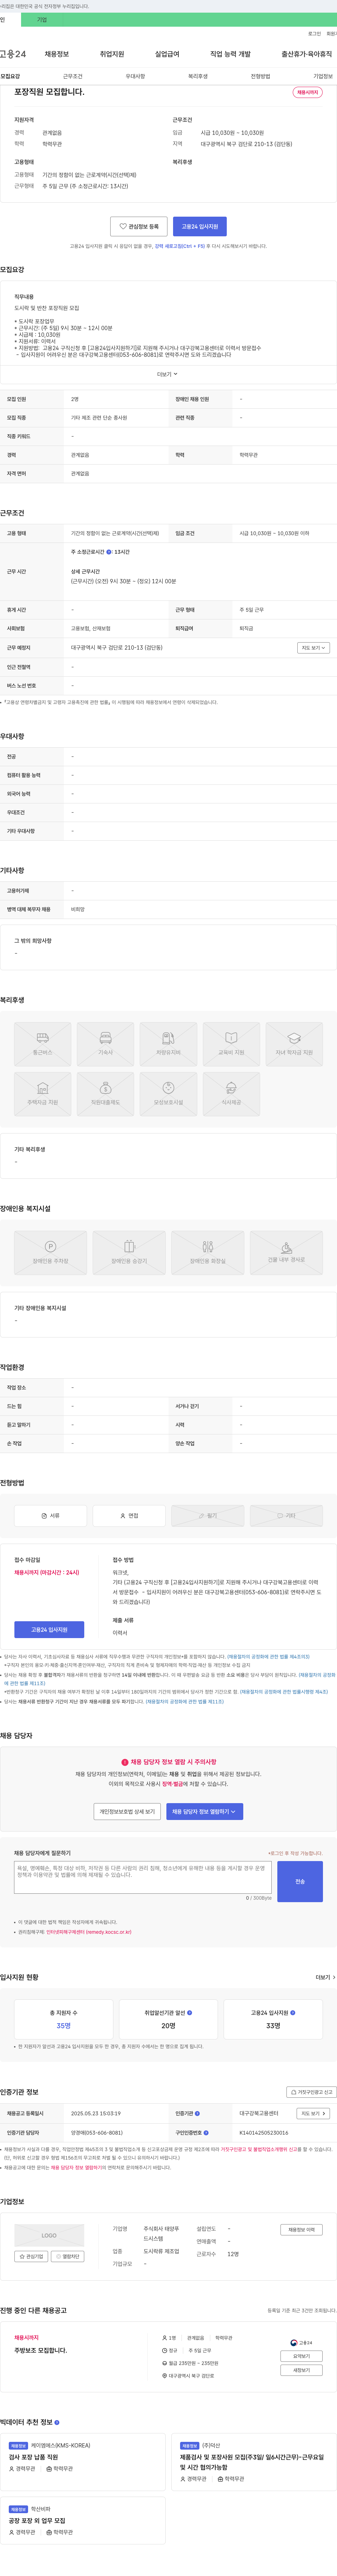Open the 직업 능력 개발 menu
The height and width of the screenshot is (2576, 337).
(x=230, y=54)
